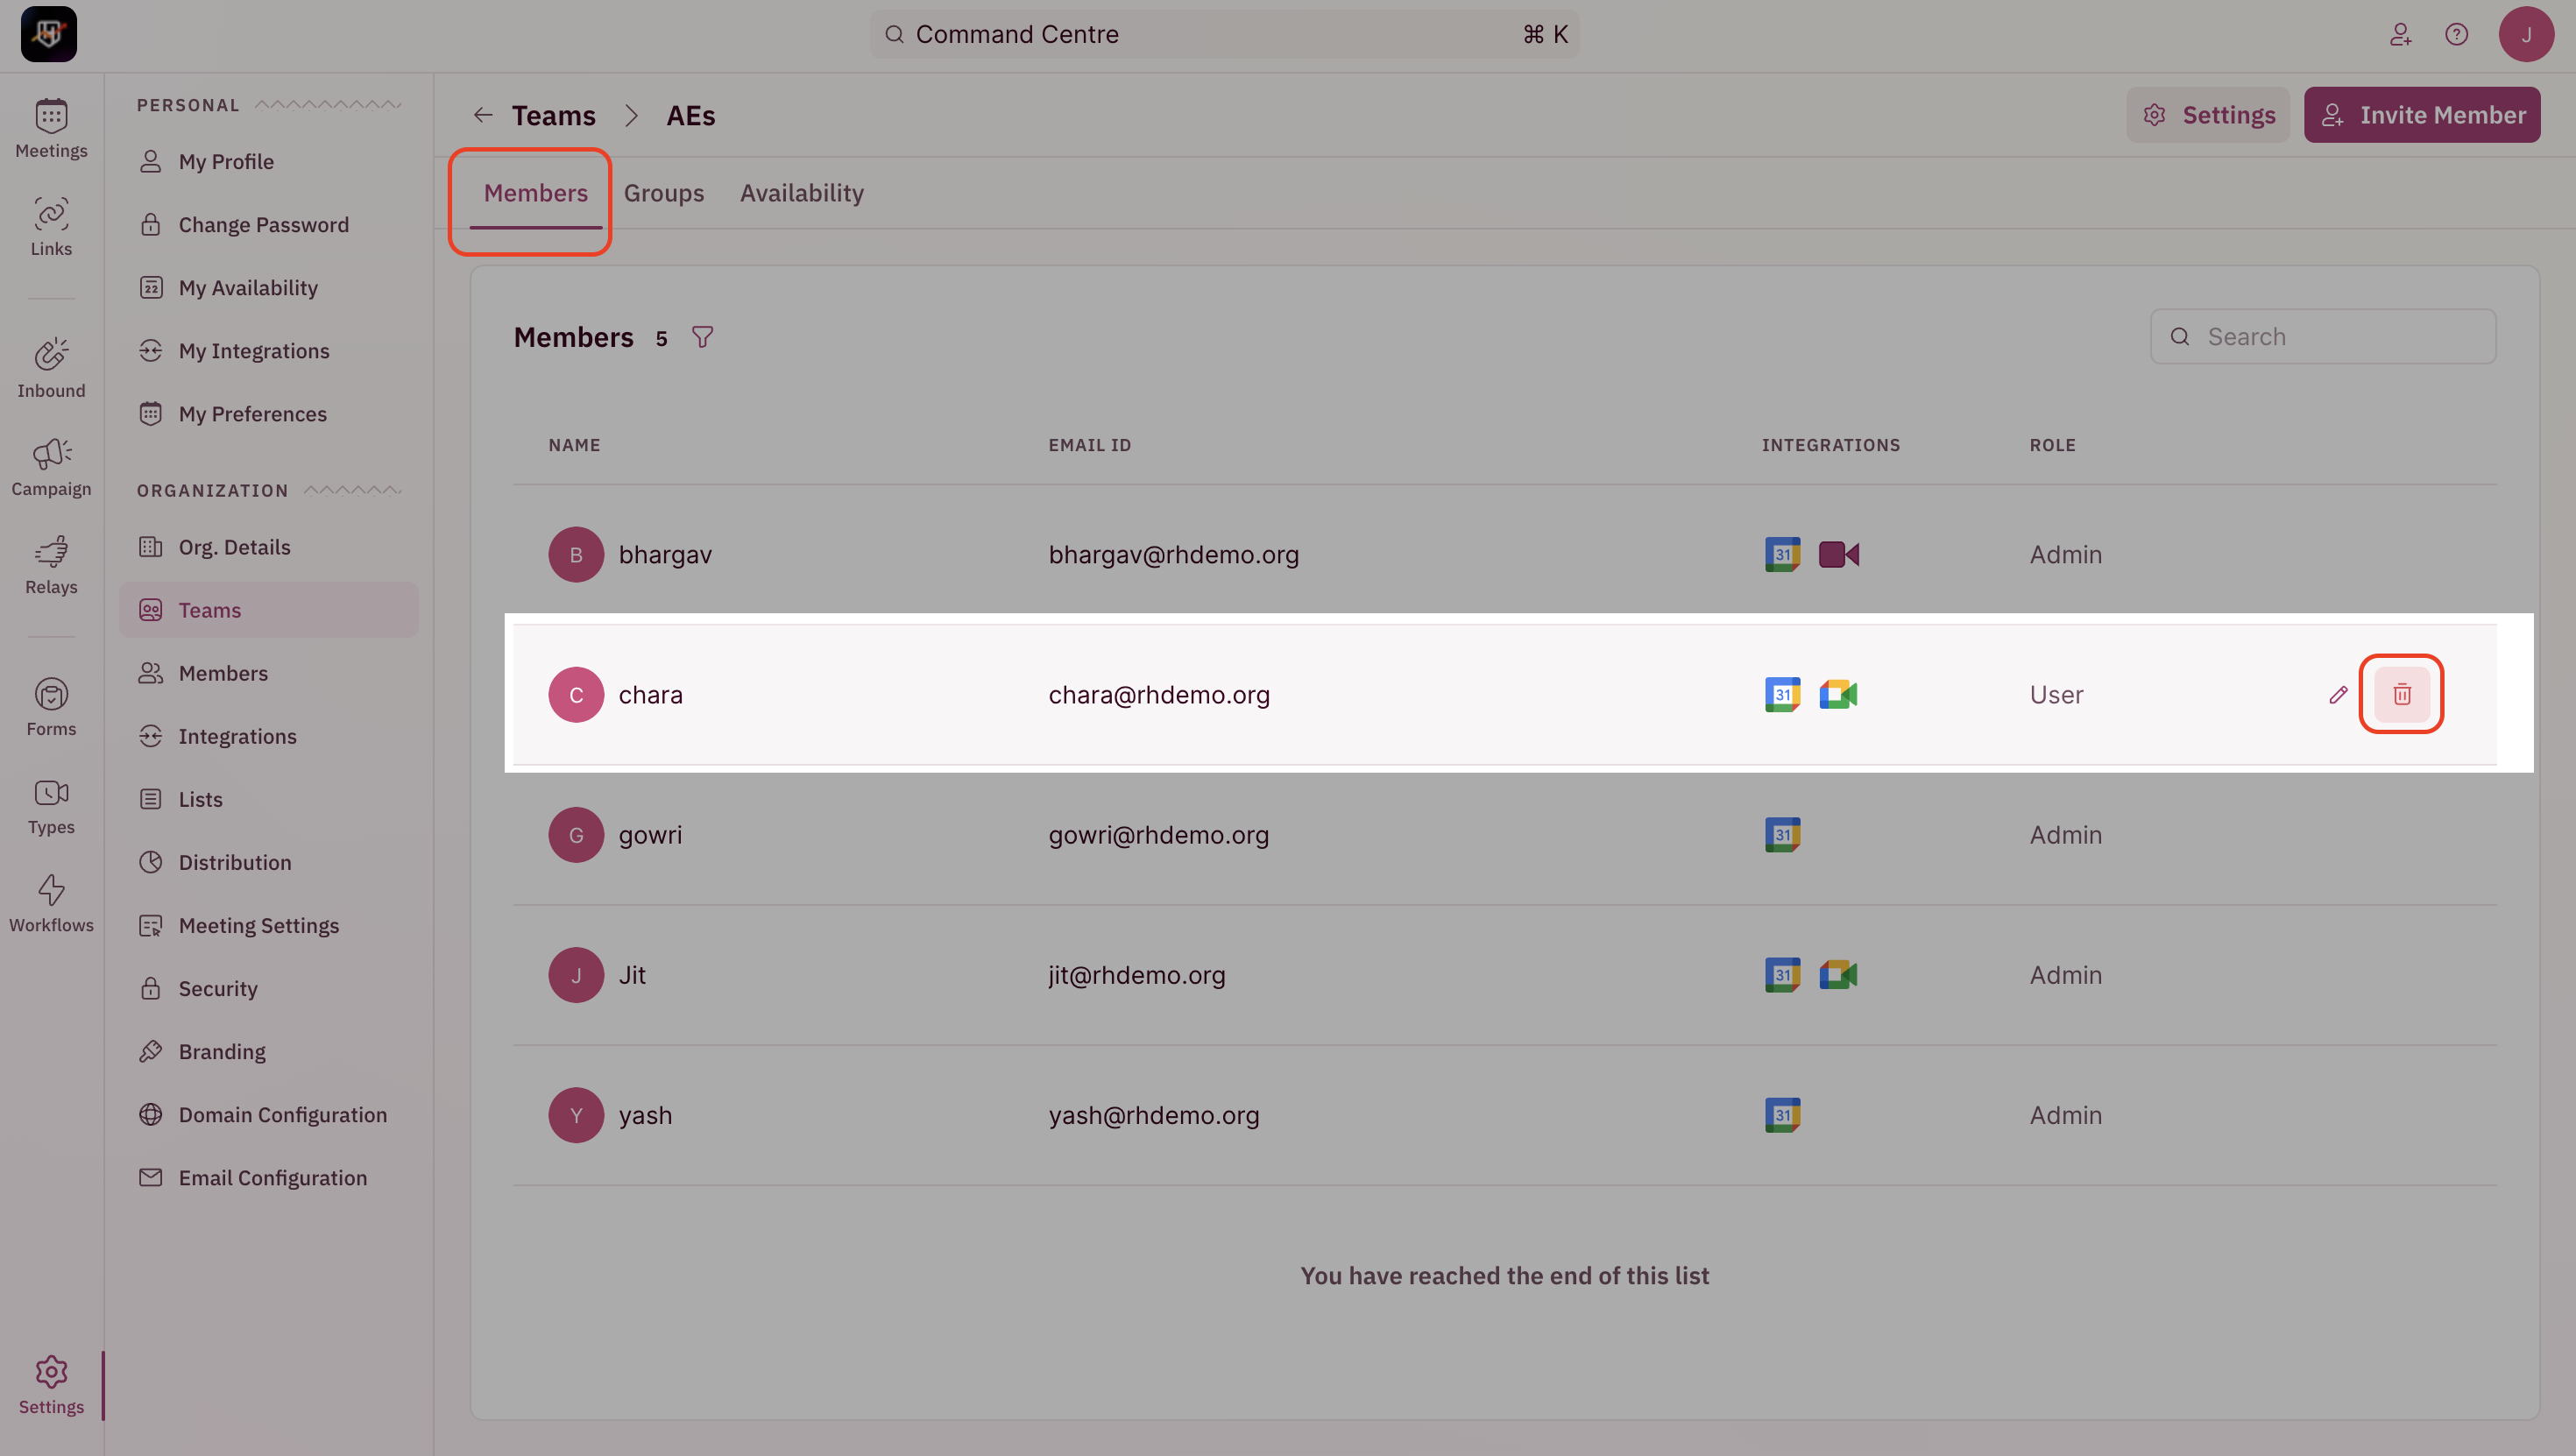Click bhargav's video meeting integration icon
The image size is (2576, 1456).
coord(1838,554)
